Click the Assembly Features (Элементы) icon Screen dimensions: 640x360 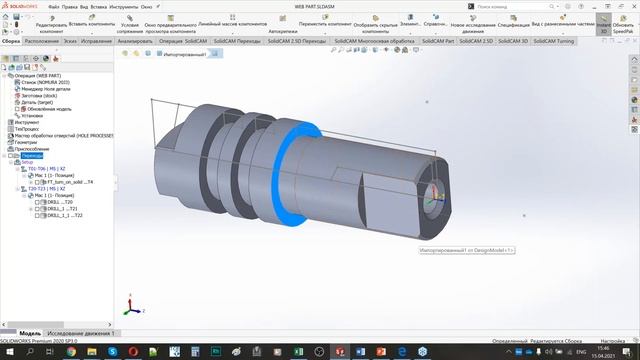[x=410, y=17]
